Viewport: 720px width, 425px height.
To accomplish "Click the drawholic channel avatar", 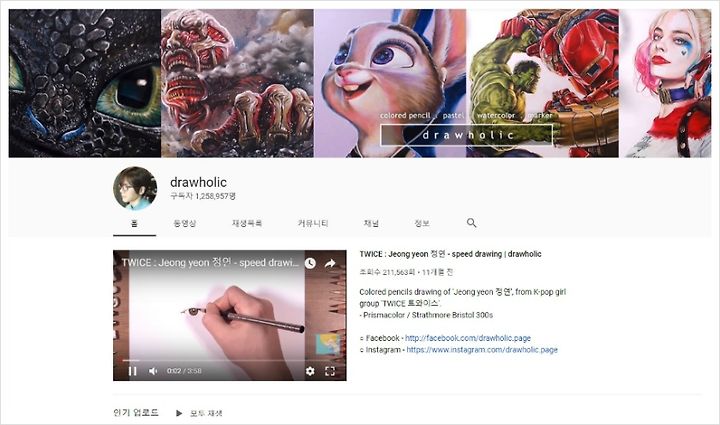I will [x=135, y=188].
